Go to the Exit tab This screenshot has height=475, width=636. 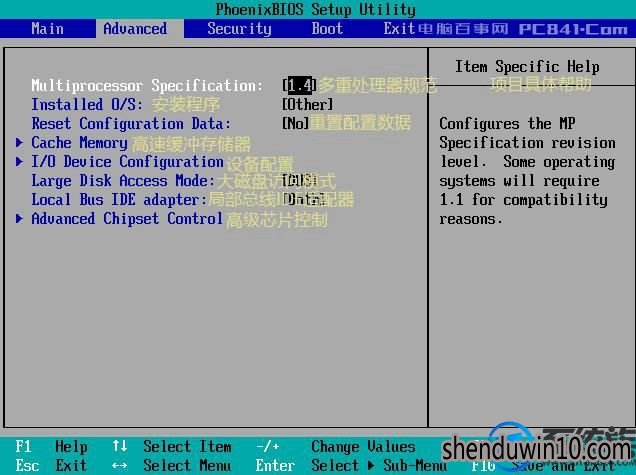pos(399,29)
